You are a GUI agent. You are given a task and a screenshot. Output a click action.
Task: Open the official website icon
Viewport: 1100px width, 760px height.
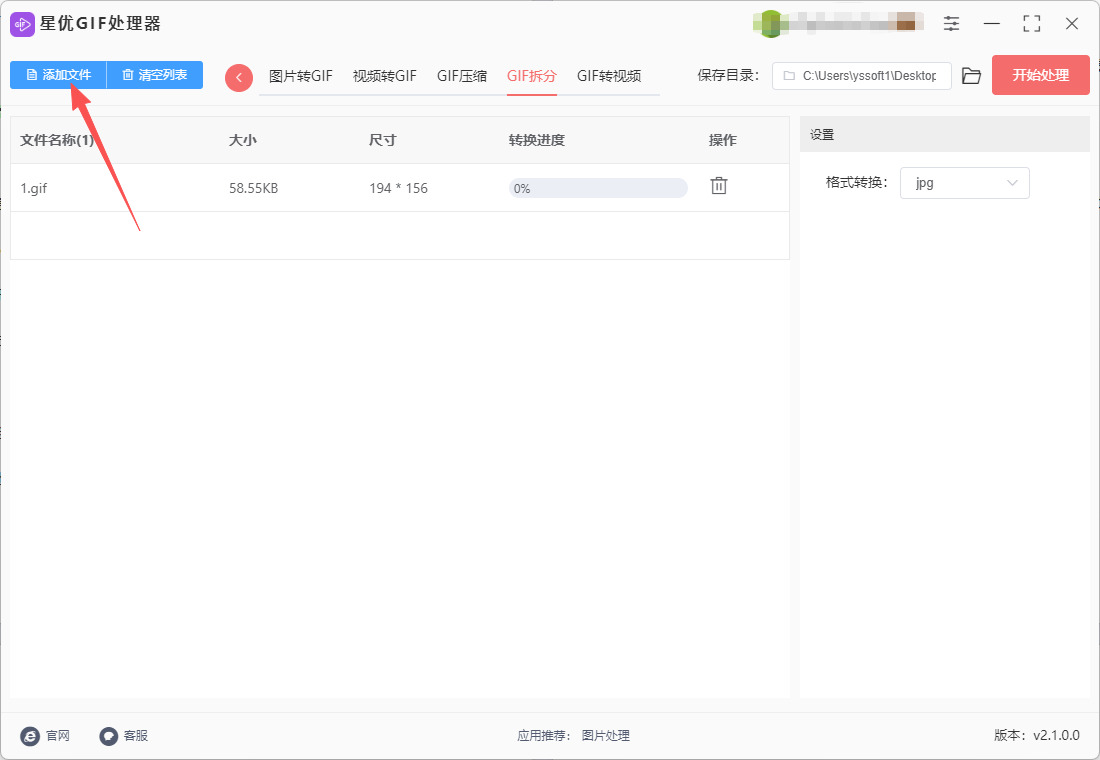(31, 736)
